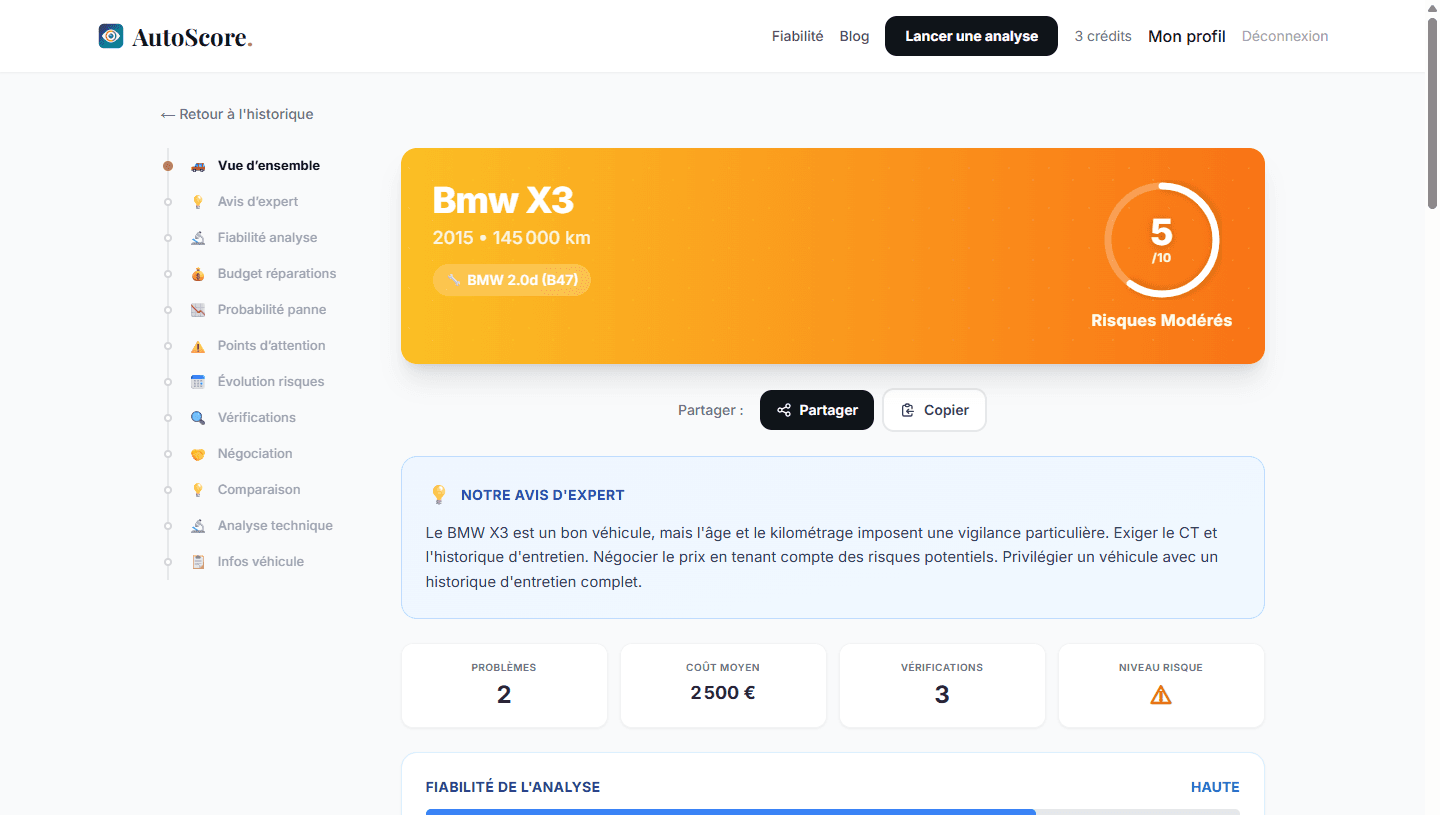
Task: Jump to Comparaison section
Action: pos(259,490)
